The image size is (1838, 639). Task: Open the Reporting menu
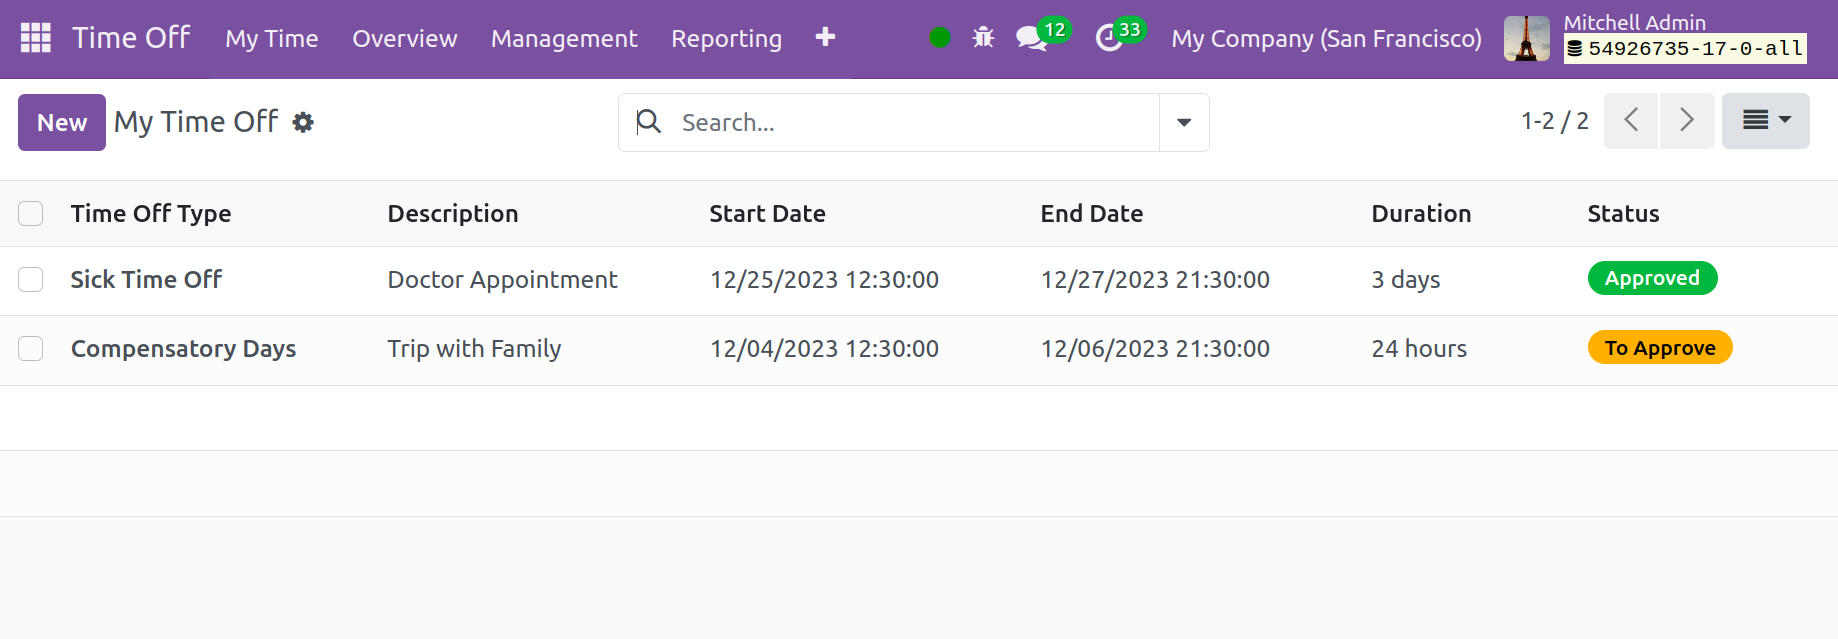tap(726, 38)
